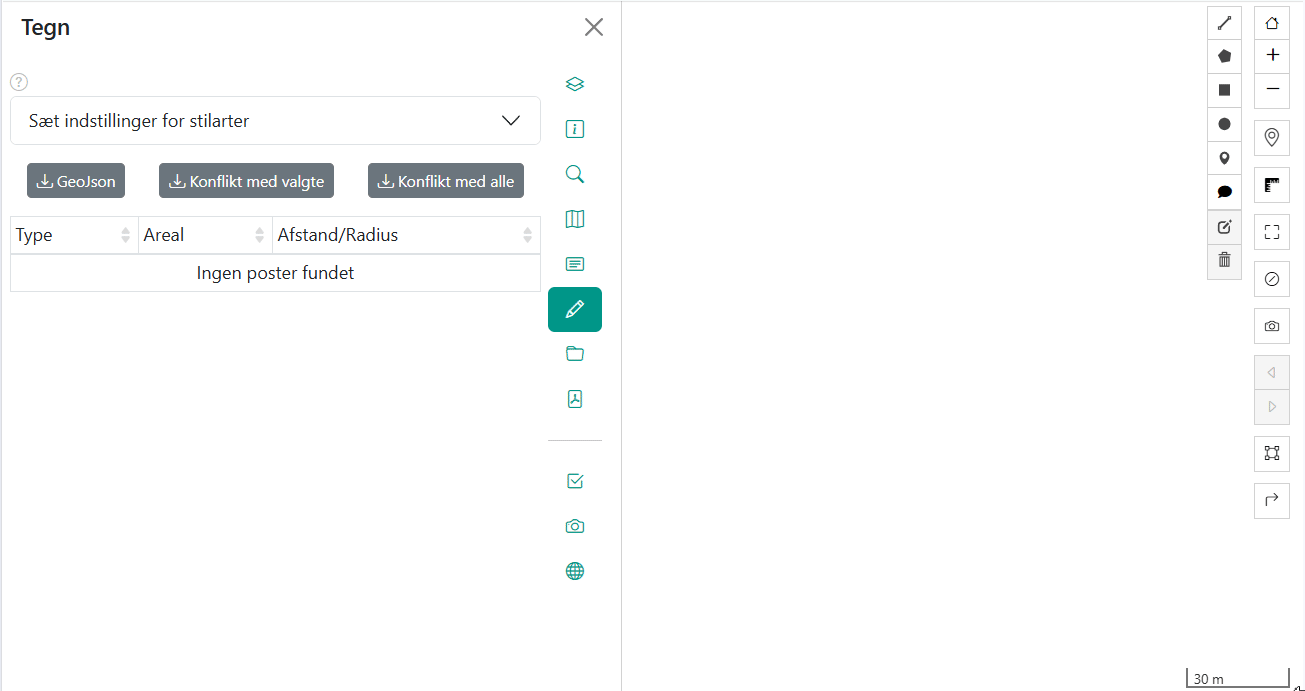Toggle fullscreen map view

click(1272, 232)
